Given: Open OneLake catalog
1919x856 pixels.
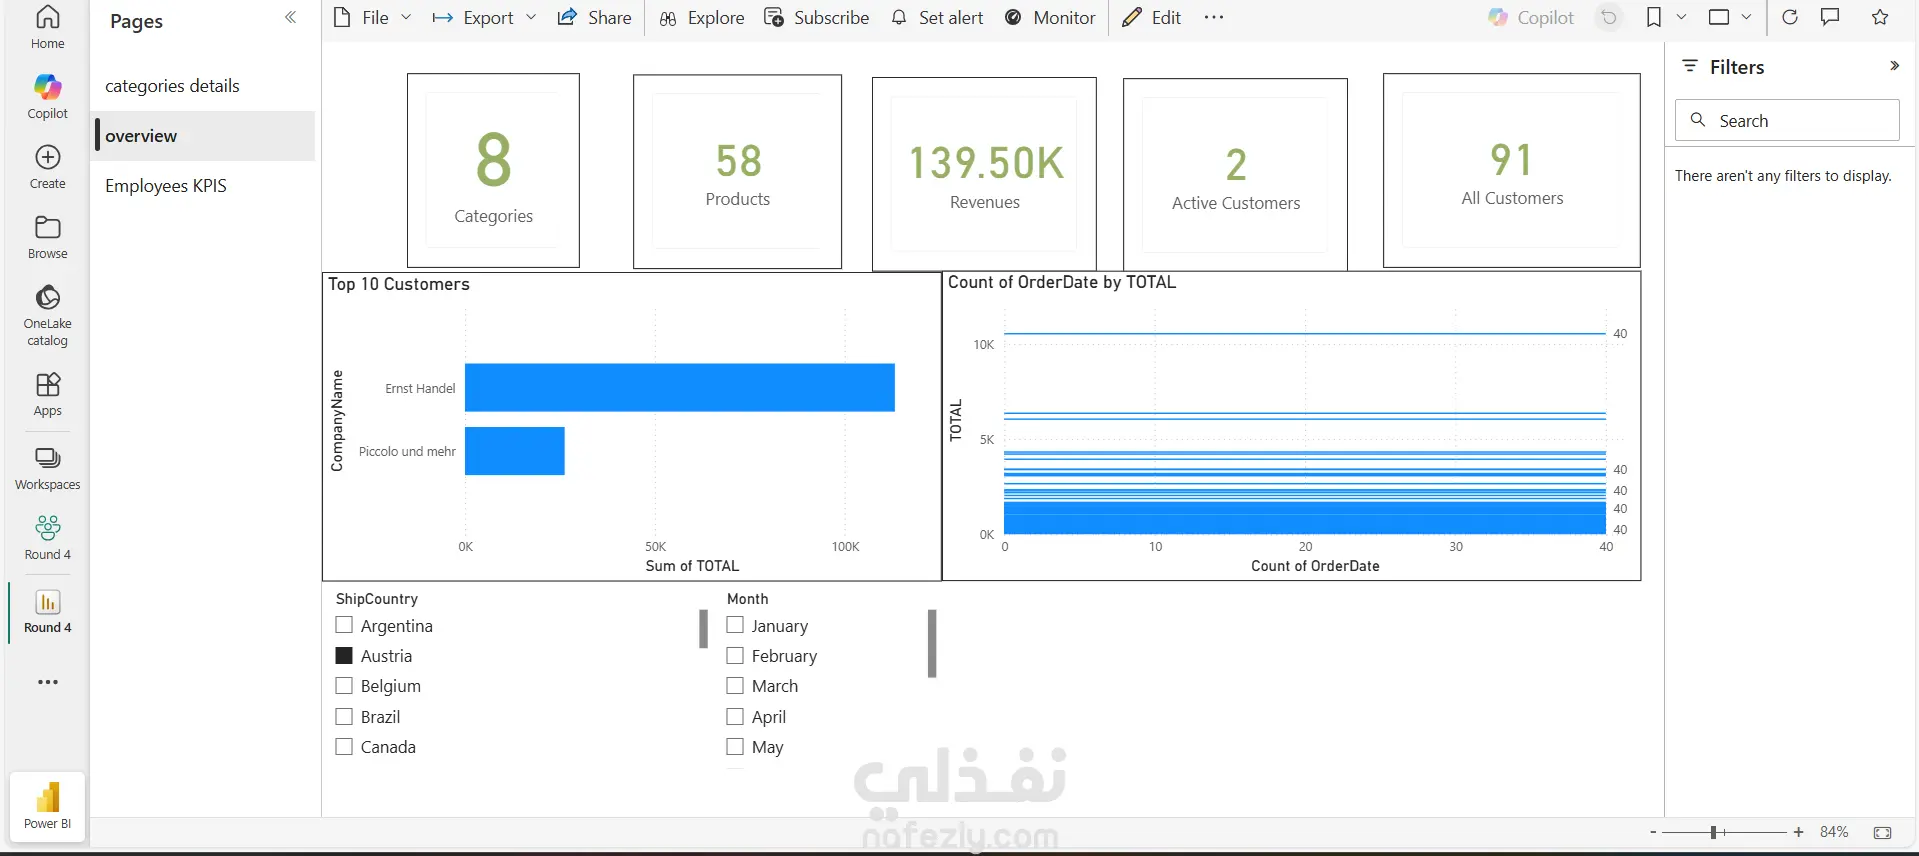Looking at the screenshot, I should pos(47,315).
